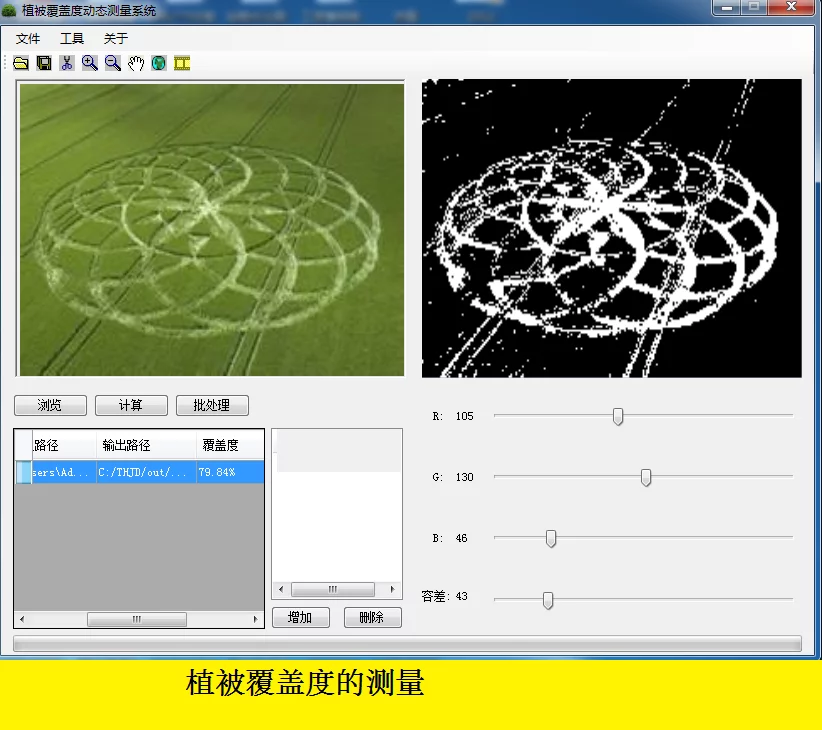This screenshot has height=730, width=822.
Task: Click the 容差 tolerance slider handle
Action: click(x=548, y=600)
